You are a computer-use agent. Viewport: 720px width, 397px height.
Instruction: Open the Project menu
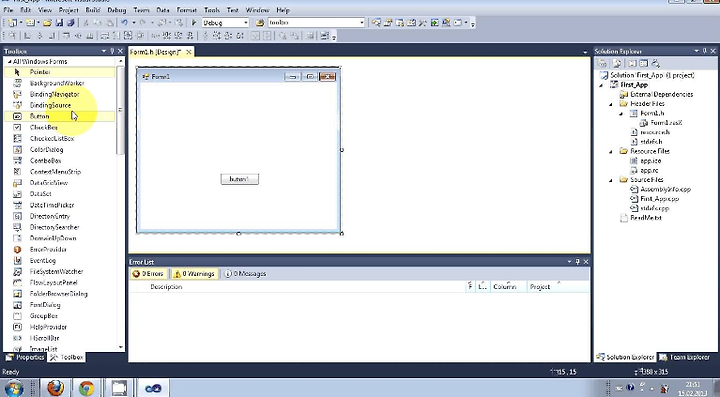[x=68, y=10]
